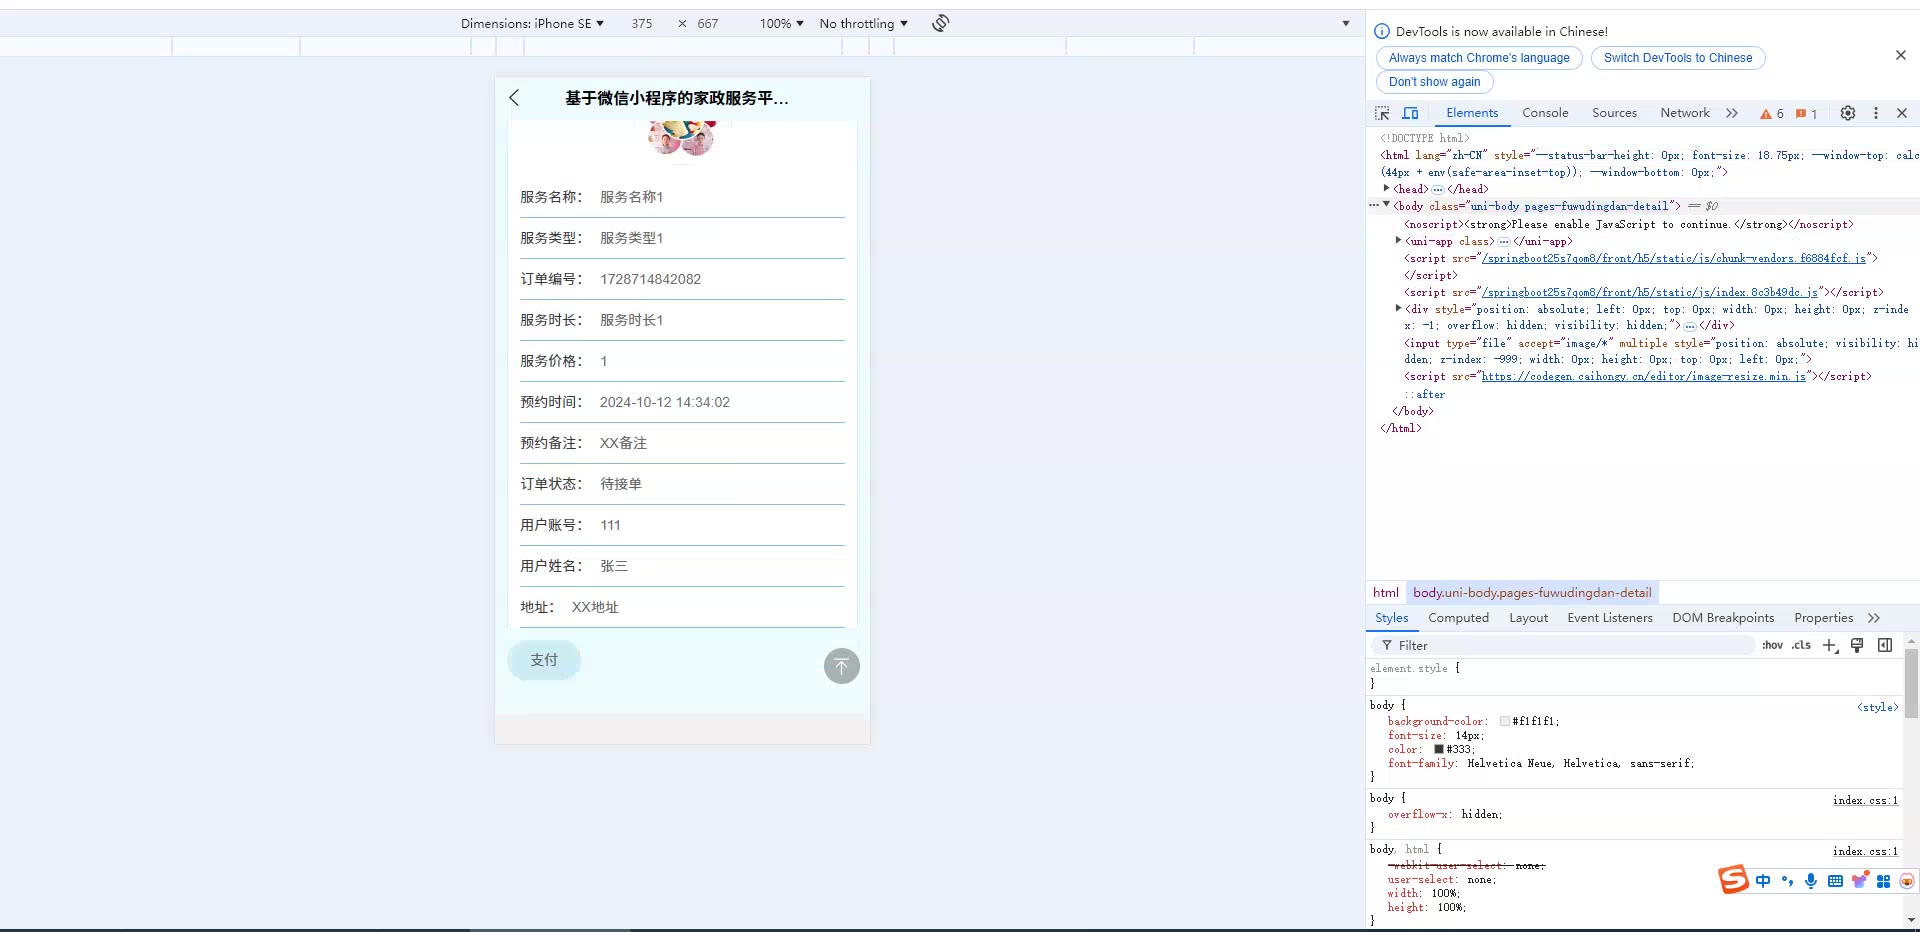Screen dimensions: 1920x932
Task: Open the Dimensions iPhone SE dropdown
Action: 532,23
